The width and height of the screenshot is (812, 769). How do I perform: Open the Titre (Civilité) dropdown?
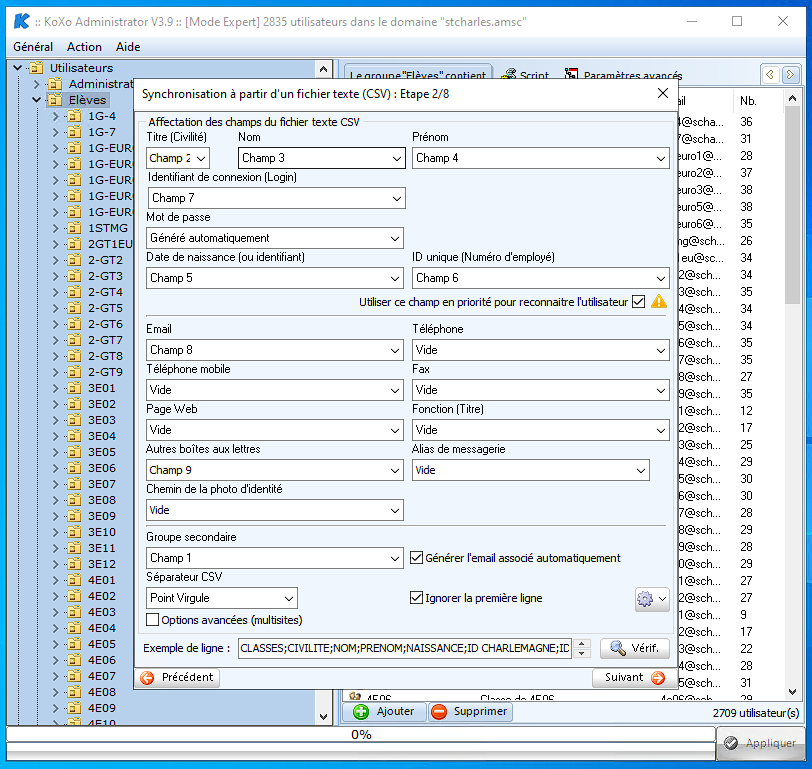tap(178, 158)
